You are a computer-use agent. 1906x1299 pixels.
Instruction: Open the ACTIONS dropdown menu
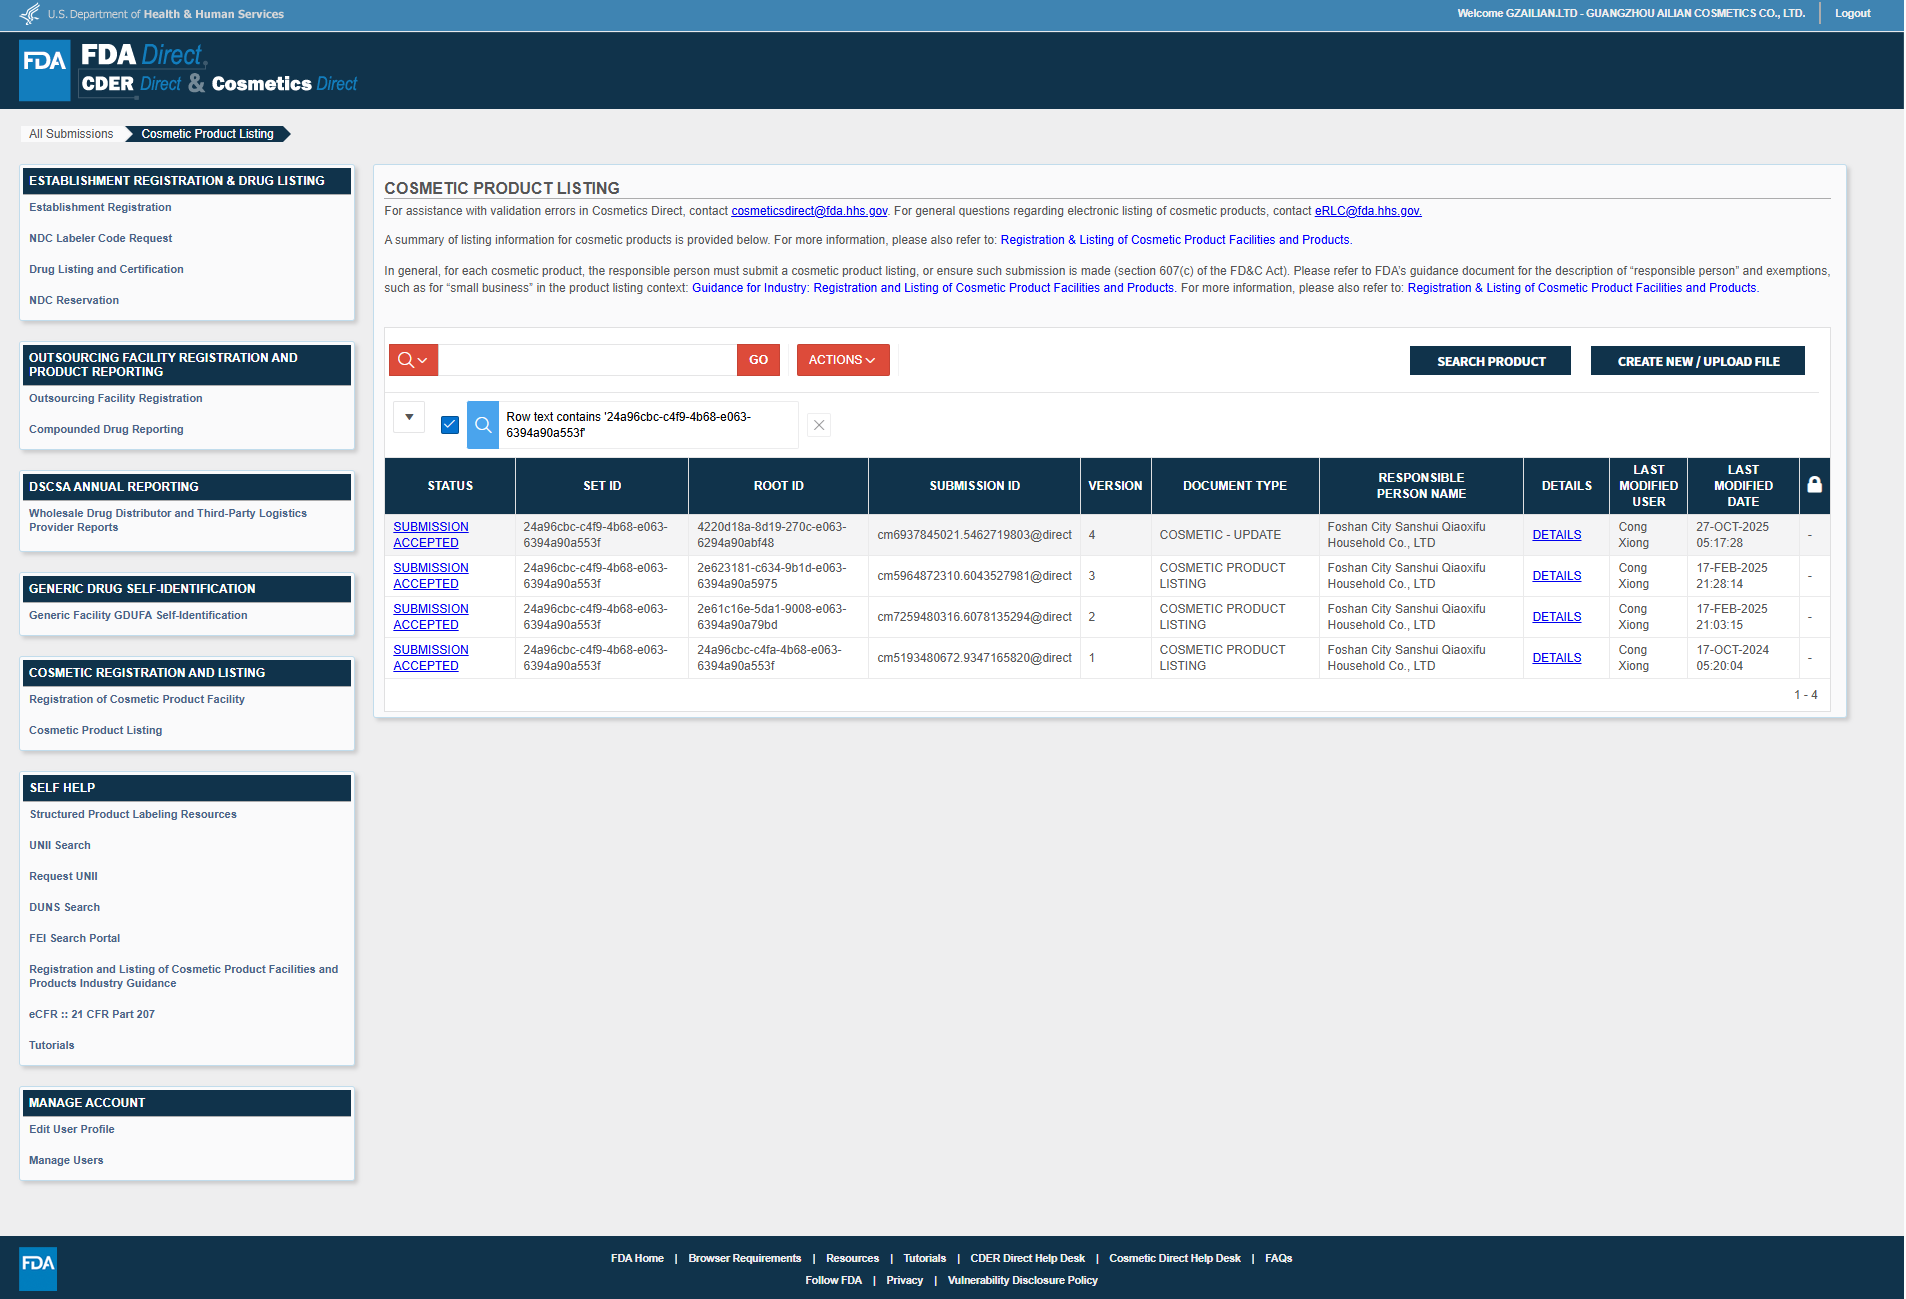(842, 360)
